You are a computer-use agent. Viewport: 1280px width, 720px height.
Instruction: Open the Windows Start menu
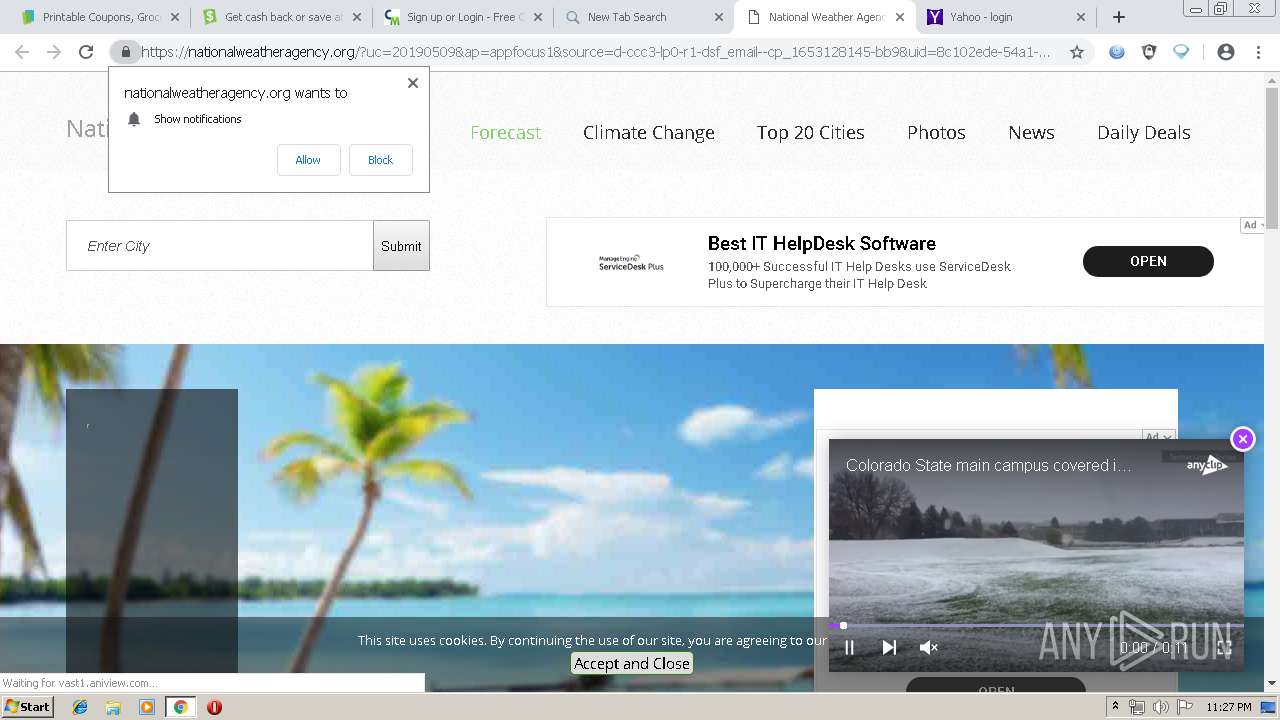pyautogui.click(x=27, y=707)
